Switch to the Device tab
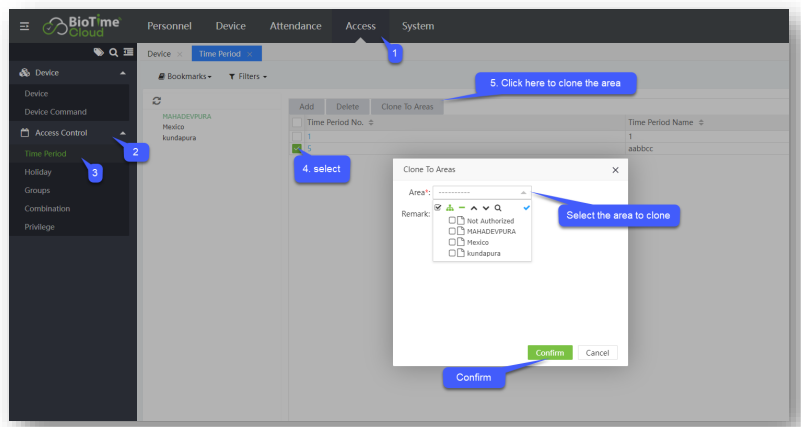The width and height of the screenshot is (801, 427). pos(159,53)
